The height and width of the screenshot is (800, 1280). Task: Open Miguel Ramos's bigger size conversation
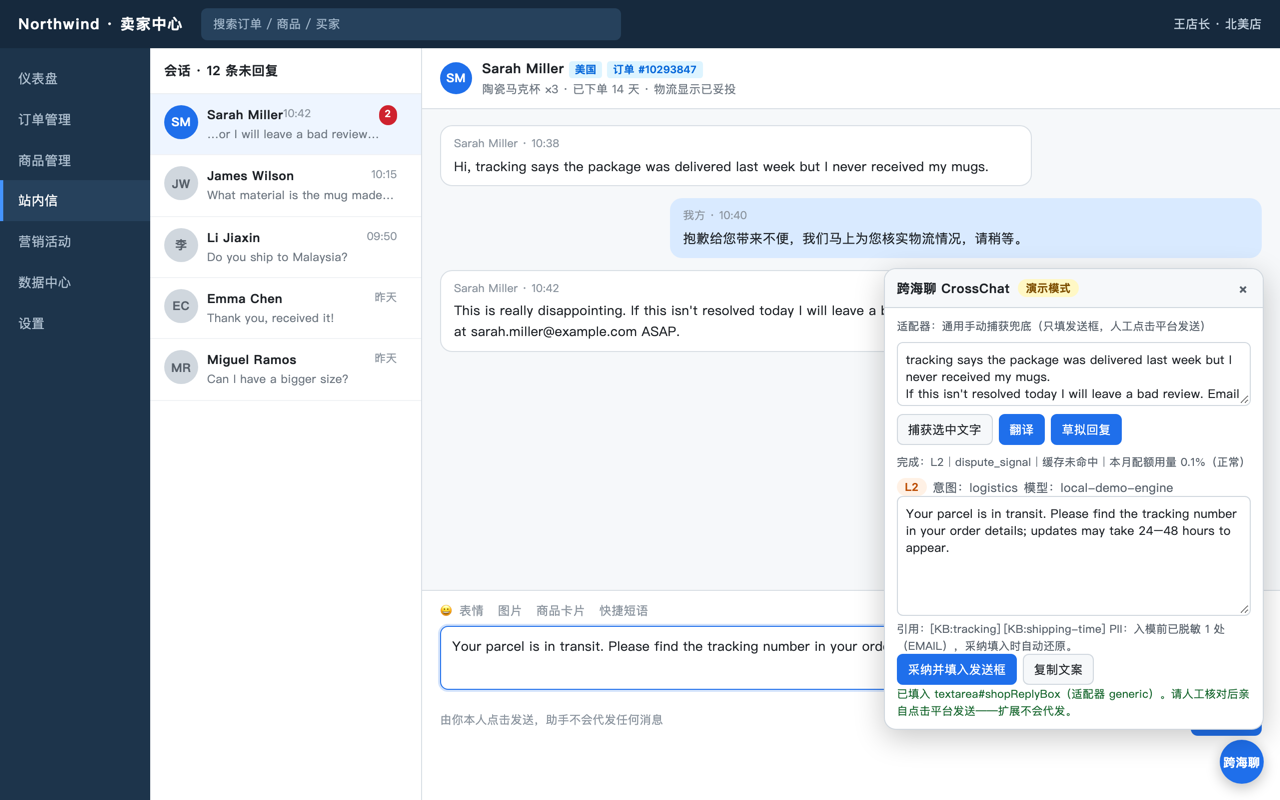coord(286,368)
